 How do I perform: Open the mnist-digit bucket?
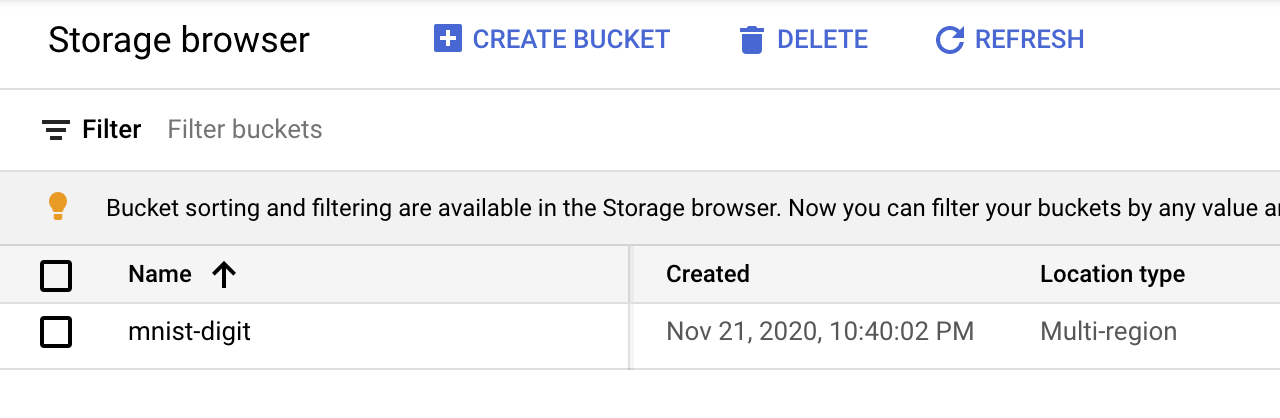[189, 331]
